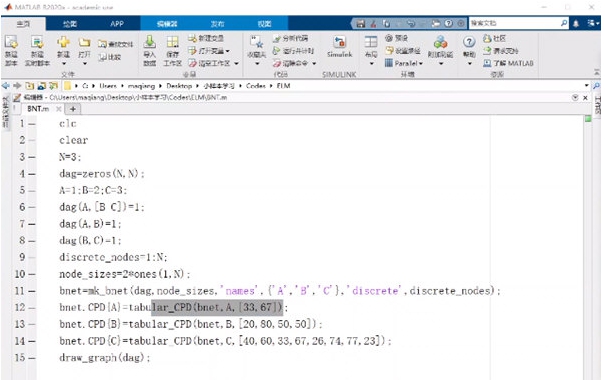
Task: Click the quick access Undo icon
Action: coord(411,24)
